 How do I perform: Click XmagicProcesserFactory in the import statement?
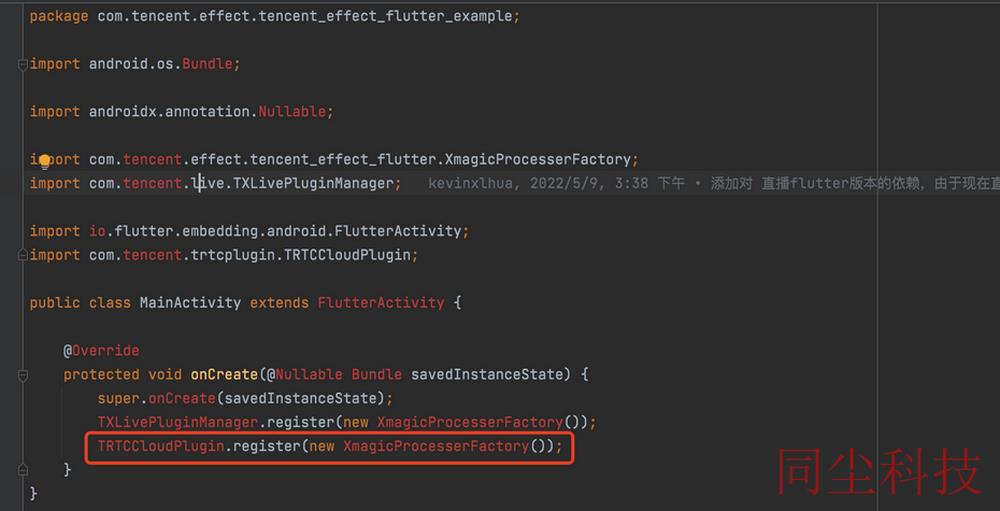[x=538, y=159]
